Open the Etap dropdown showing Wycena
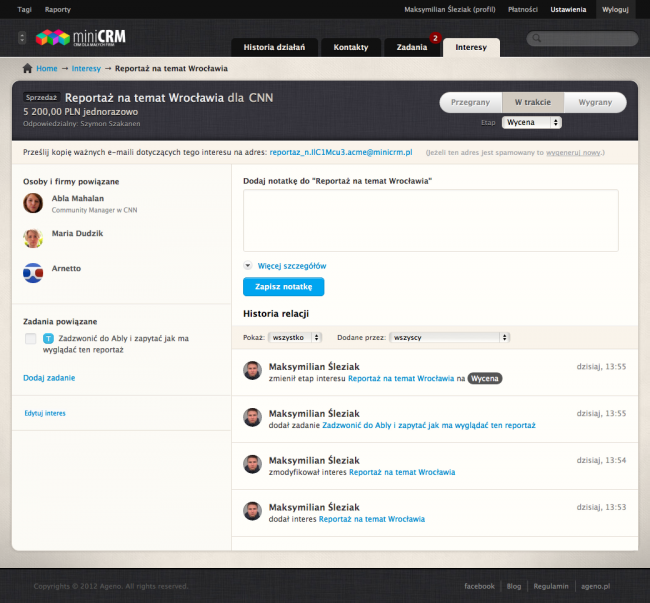650x603 pixels. coord(532,122)
